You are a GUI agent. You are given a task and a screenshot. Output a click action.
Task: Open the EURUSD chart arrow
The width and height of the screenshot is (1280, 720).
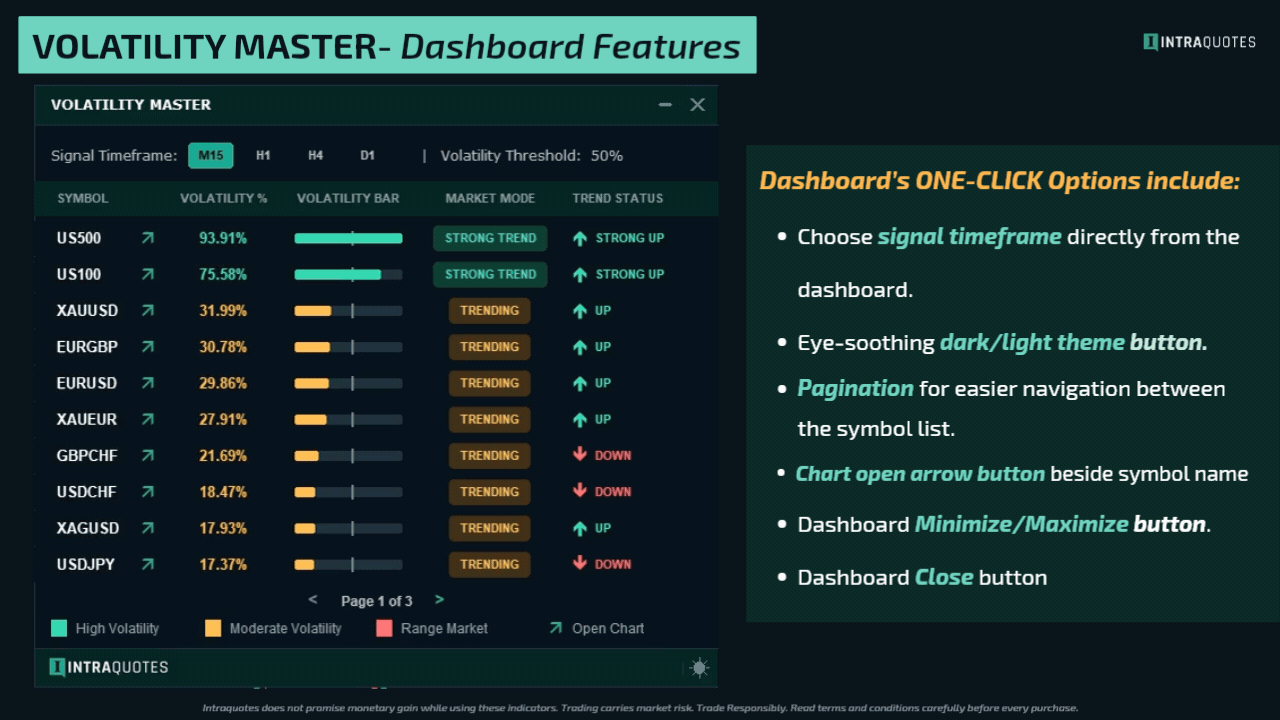pos(148,383)
